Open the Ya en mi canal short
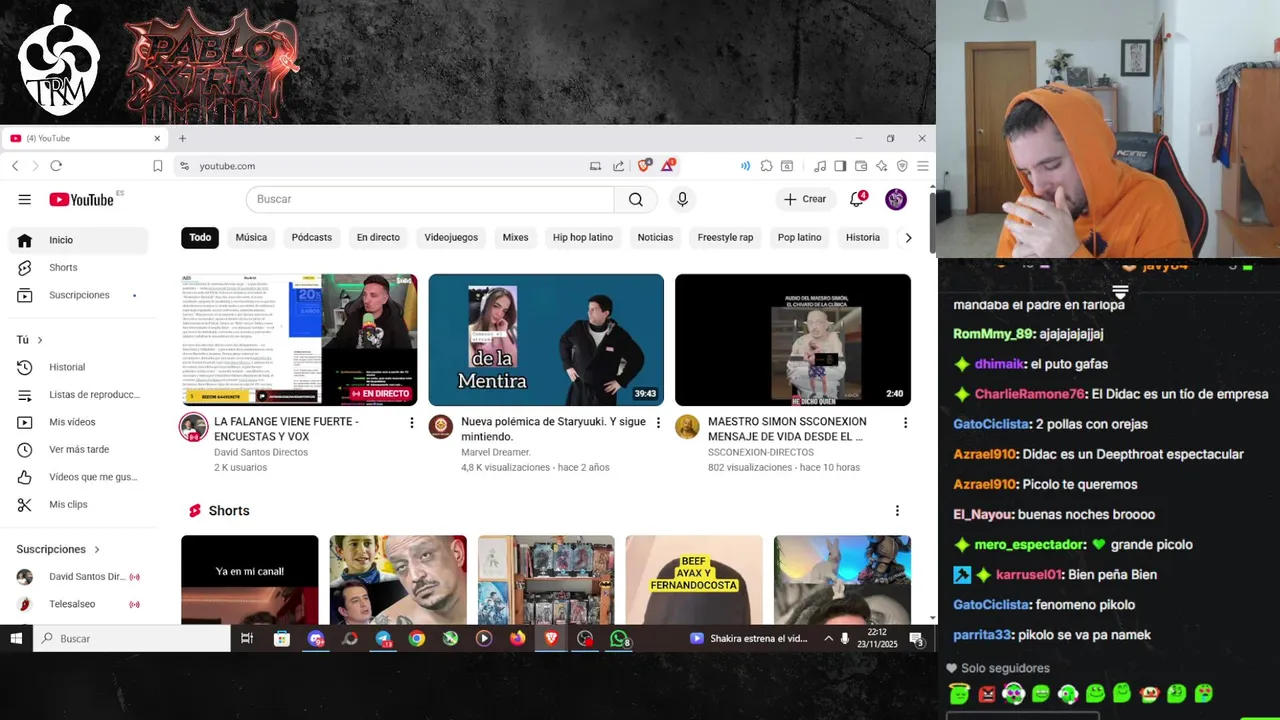This screenshot has height=720, width=1280. 250,580
